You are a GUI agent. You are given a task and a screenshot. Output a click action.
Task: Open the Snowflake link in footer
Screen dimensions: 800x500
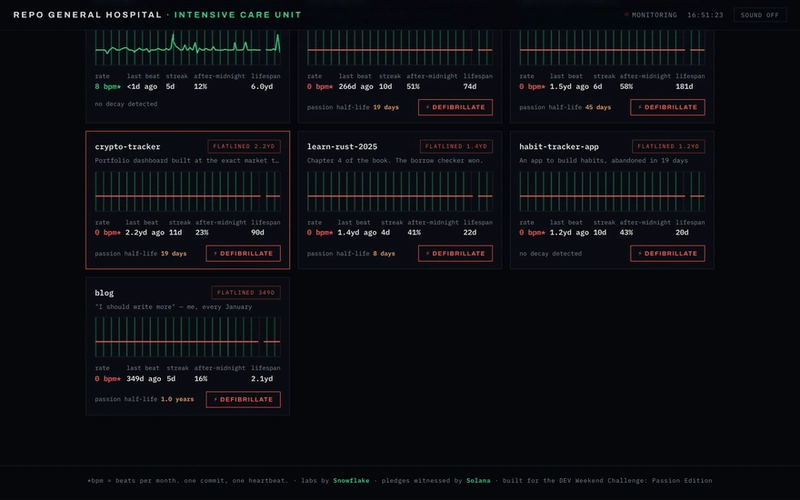pyautogui.click(x=351, y=481)
